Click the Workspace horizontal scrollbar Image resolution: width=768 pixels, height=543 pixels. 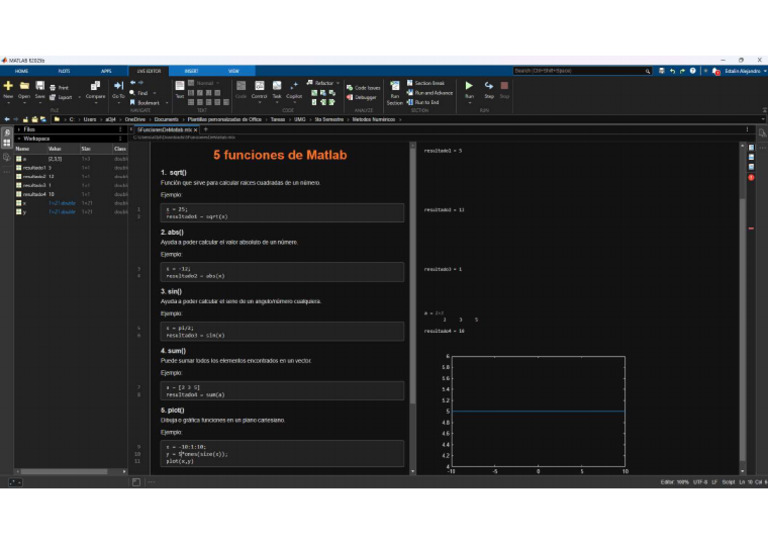tap(64, 472)
